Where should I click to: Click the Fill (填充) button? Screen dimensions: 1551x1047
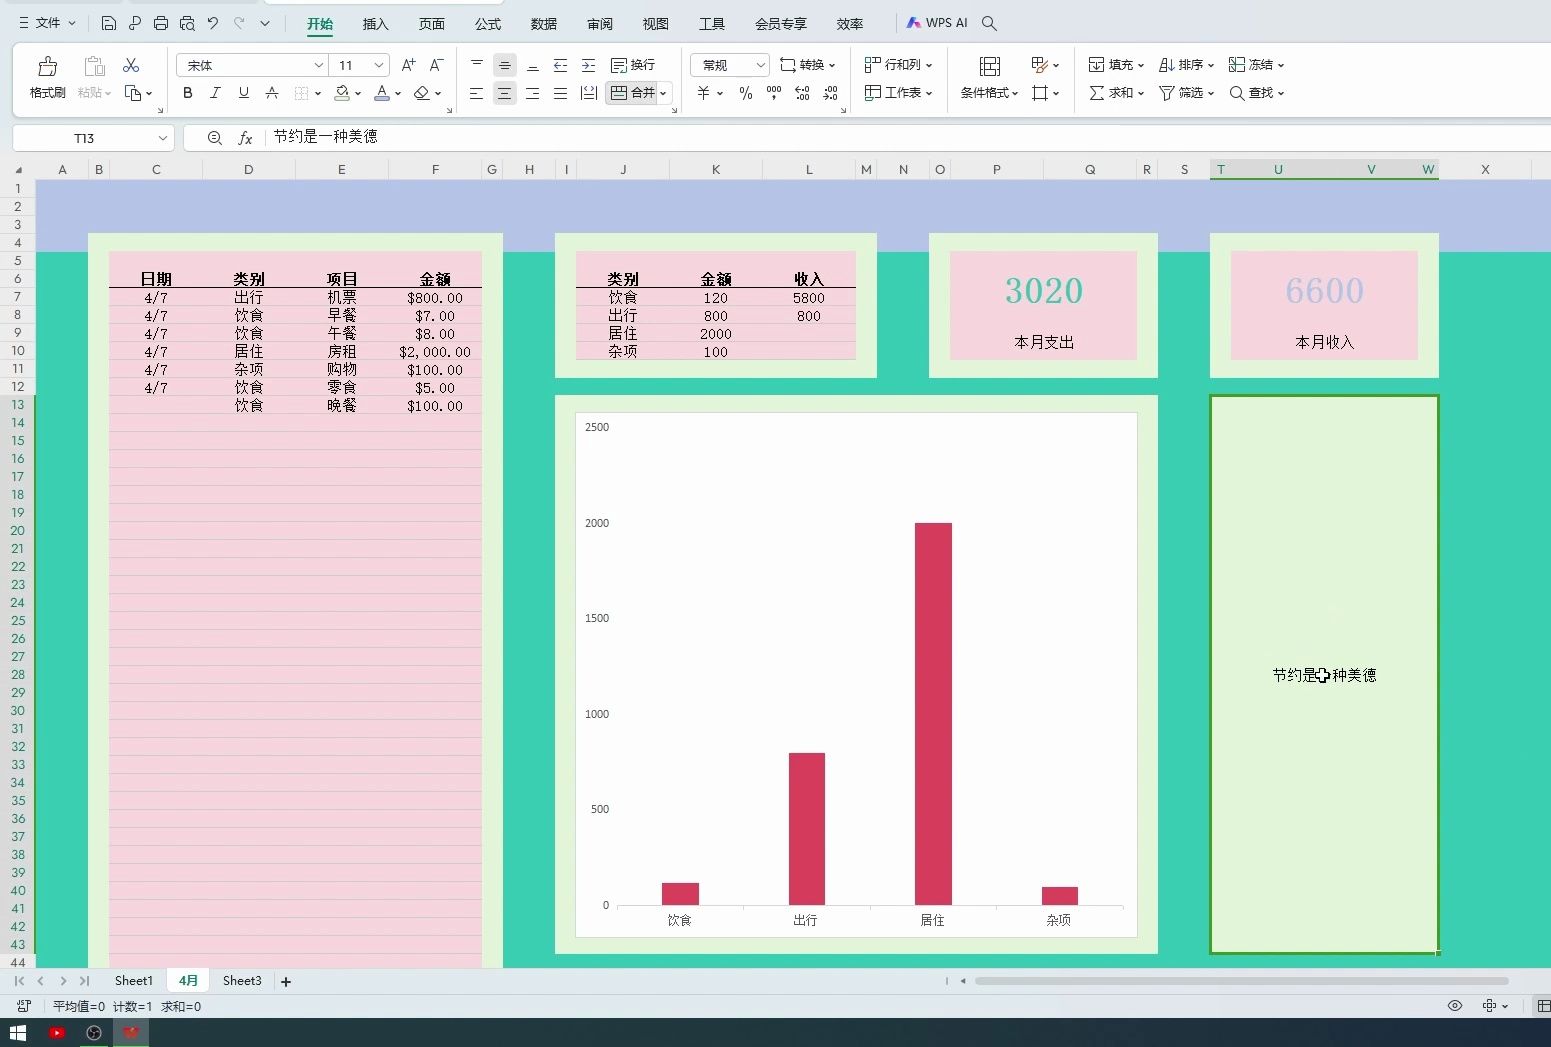1116,65
